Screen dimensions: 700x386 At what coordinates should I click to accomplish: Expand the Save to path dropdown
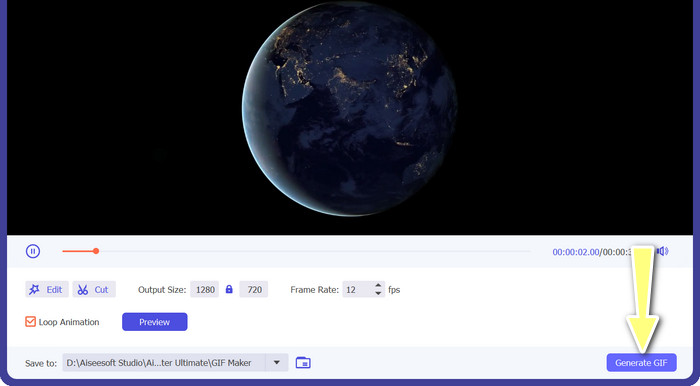(x=277, y=362)
